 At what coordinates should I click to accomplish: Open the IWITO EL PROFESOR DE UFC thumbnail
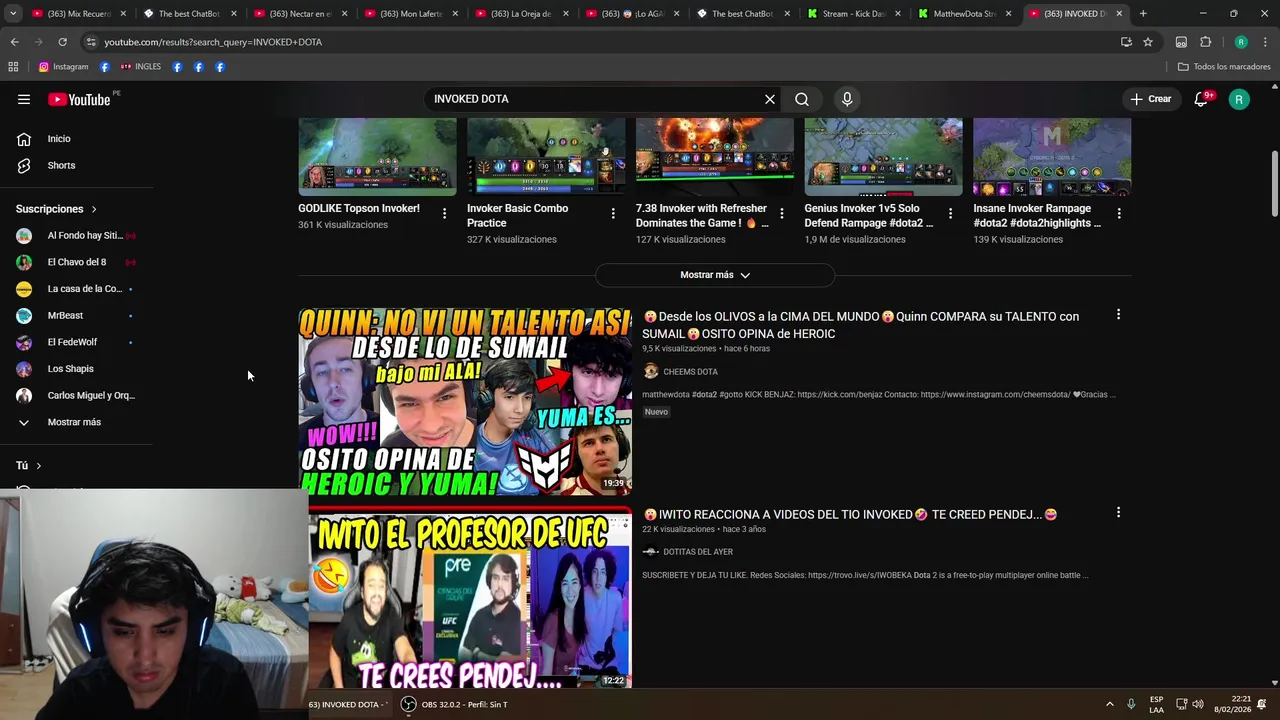(x=465, y=597)
